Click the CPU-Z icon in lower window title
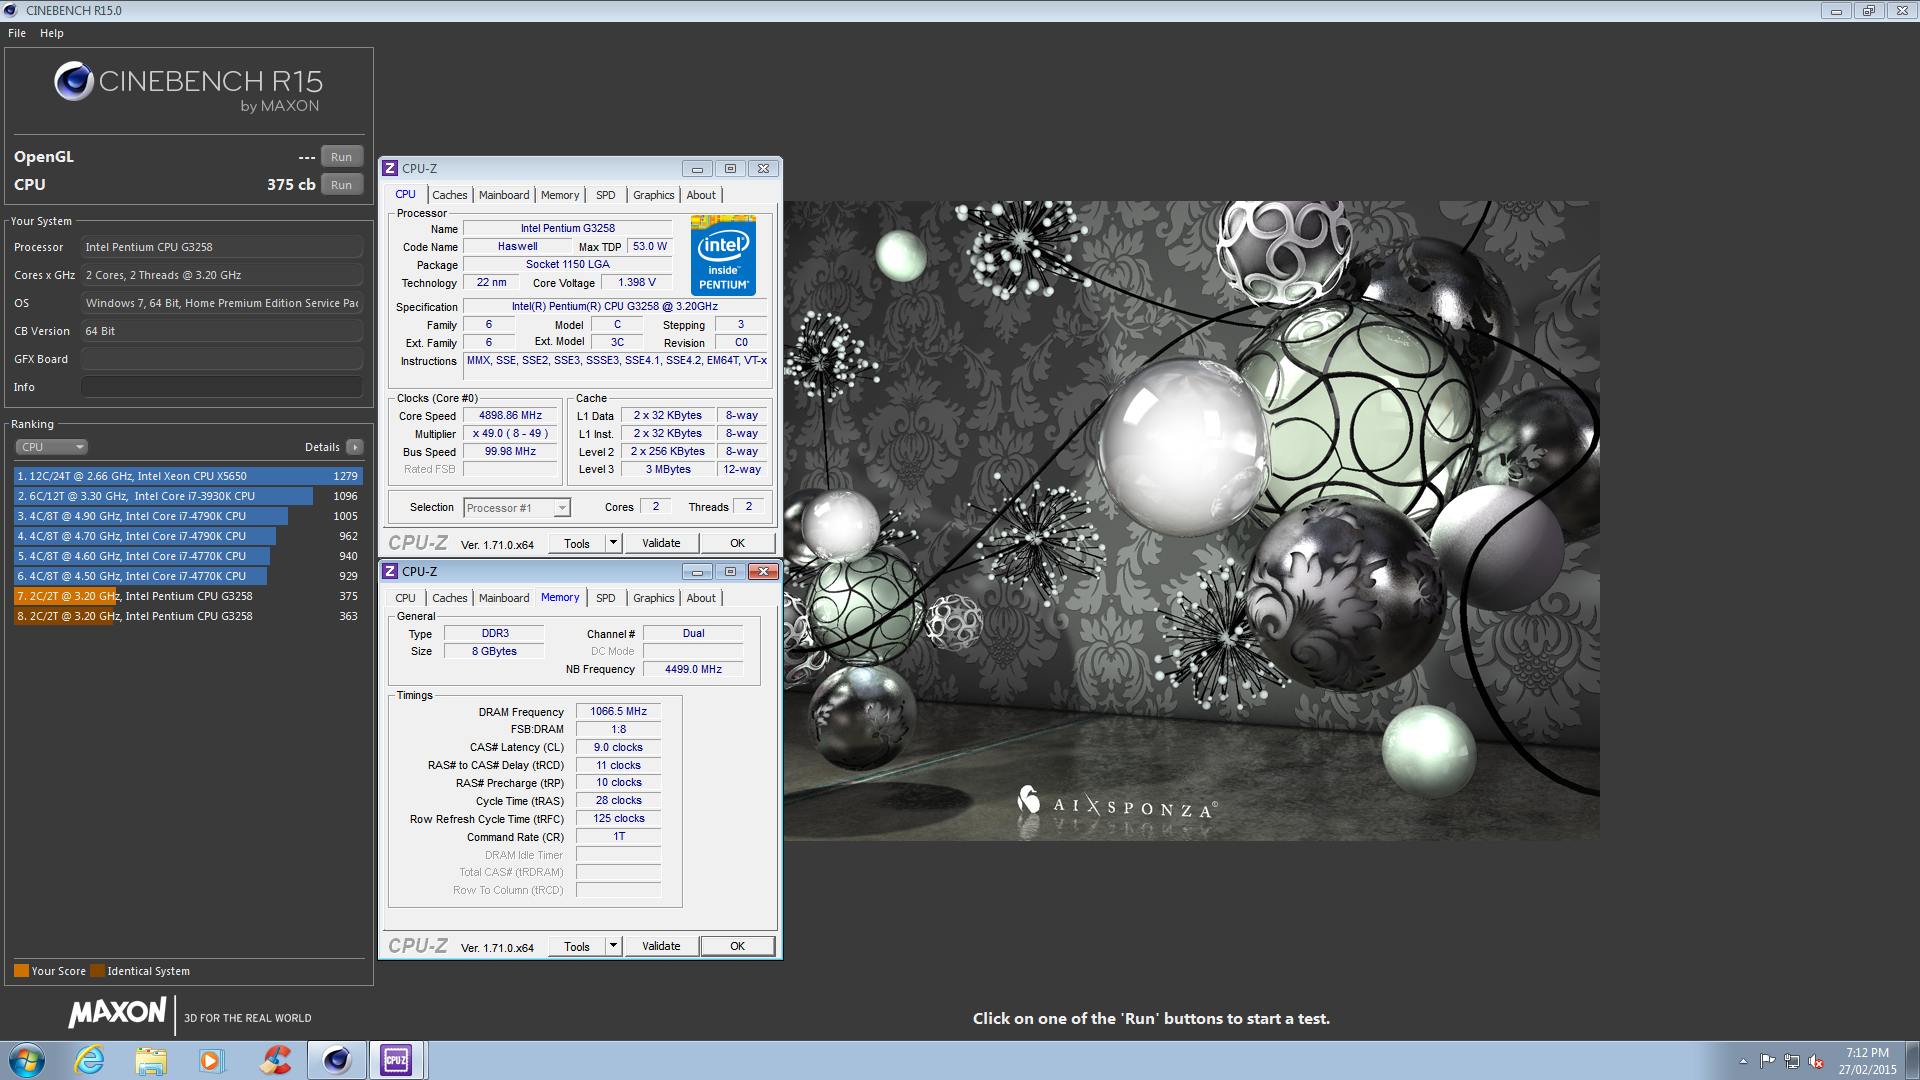1920x1080 pixels. coord(391,571)
